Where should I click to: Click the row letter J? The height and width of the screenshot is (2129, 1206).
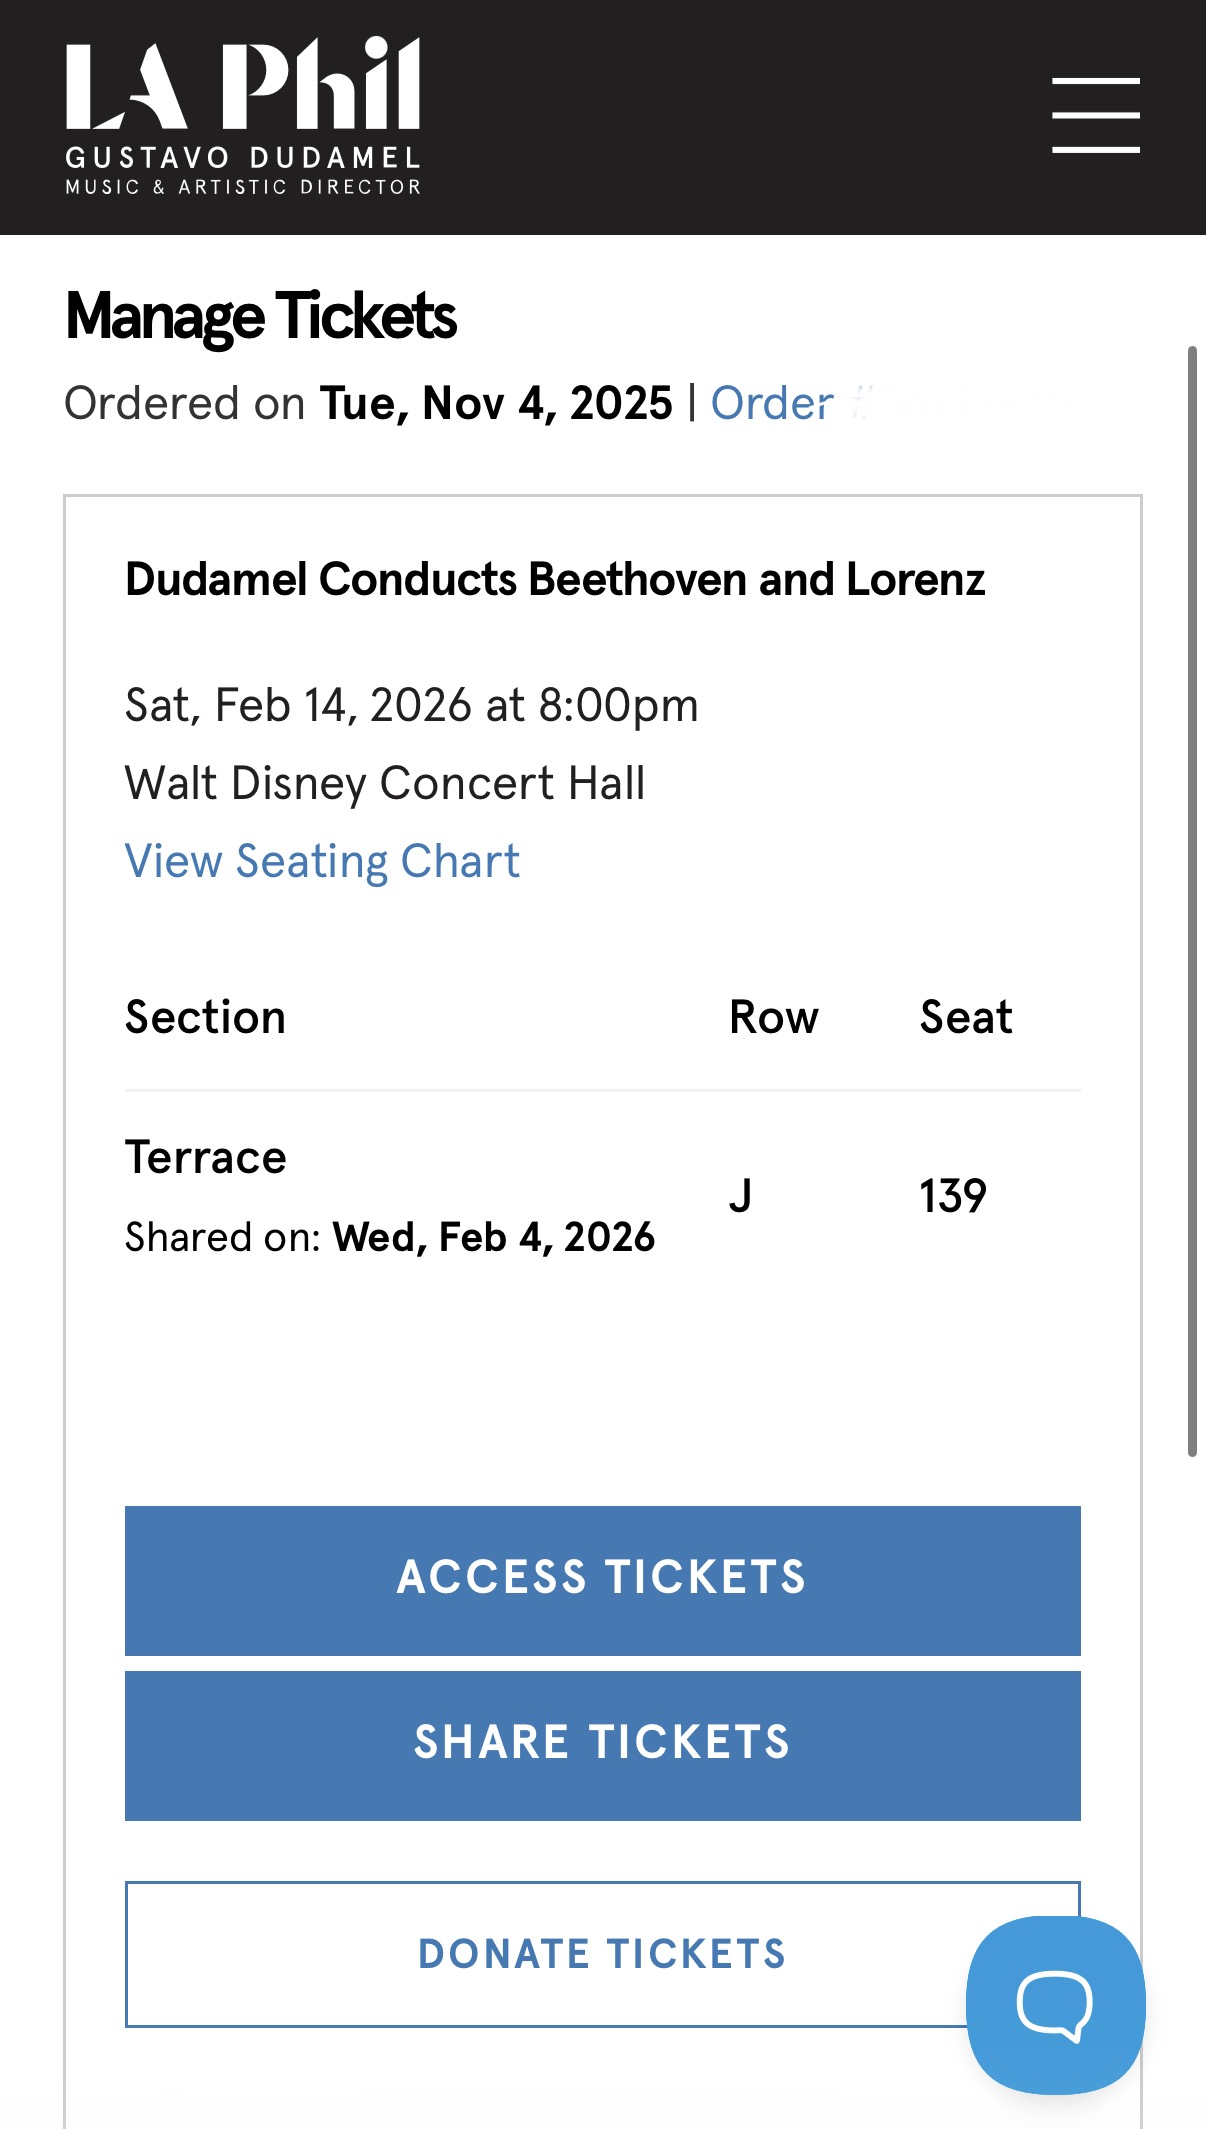pyautogui.click(x=740, y=1196)
